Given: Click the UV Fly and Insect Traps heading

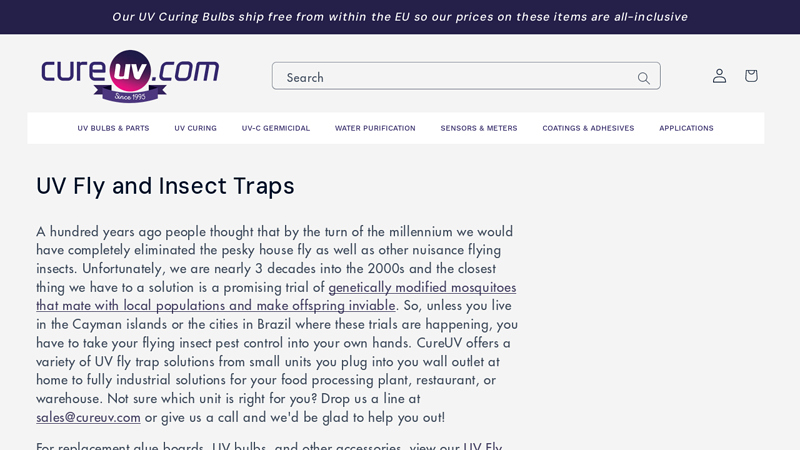Looking at the screenshot, I should click(165, 186).
